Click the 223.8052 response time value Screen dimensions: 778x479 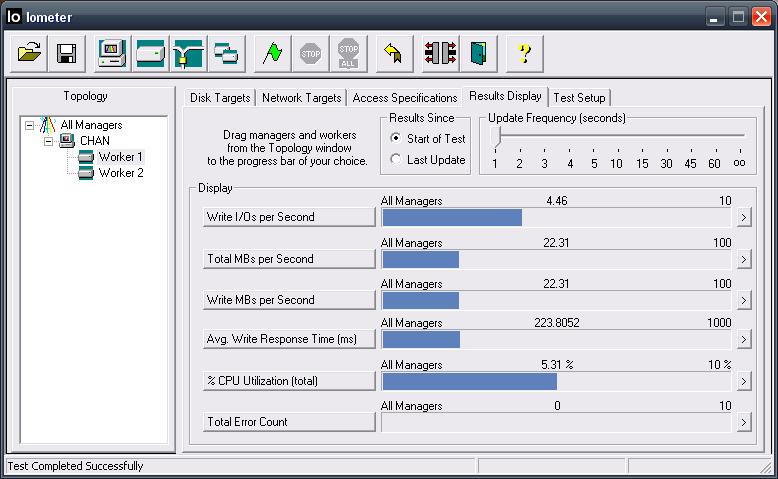557,323
